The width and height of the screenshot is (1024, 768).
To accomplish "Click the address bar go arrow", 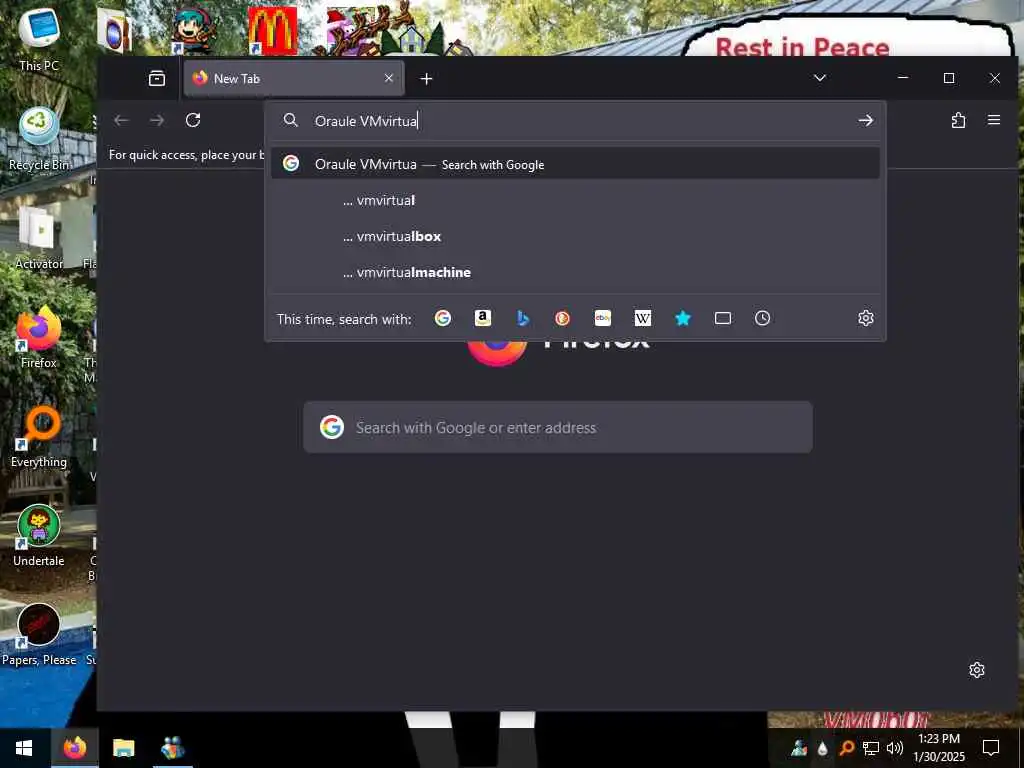I will [865, 120].
